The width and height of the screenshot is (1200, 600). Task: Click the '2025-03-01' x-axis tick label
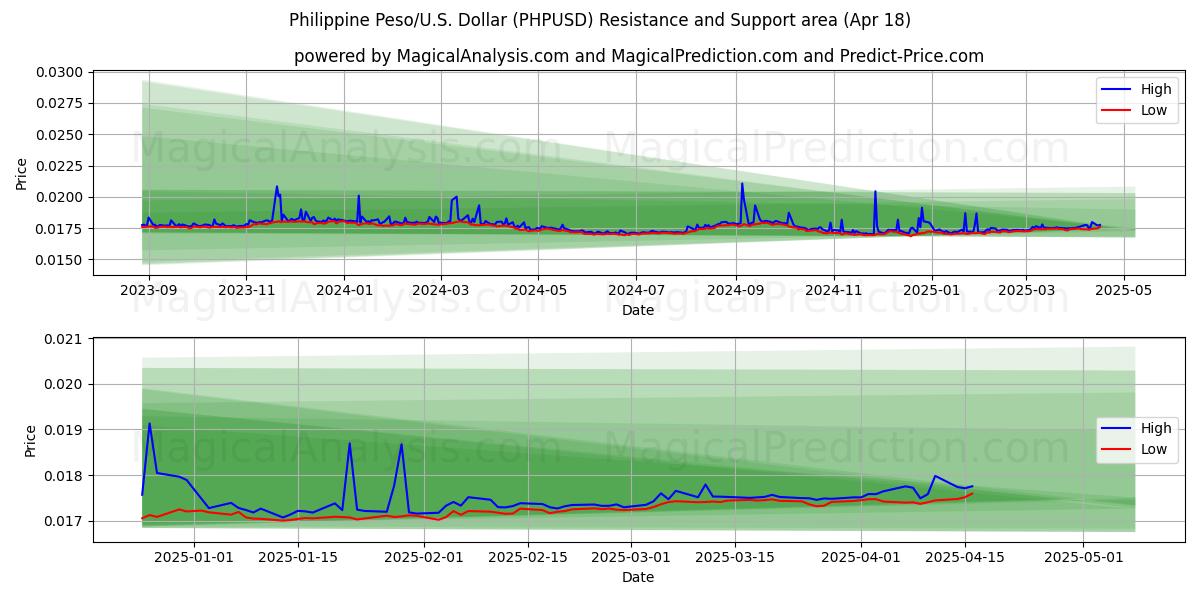coord(631,557)
